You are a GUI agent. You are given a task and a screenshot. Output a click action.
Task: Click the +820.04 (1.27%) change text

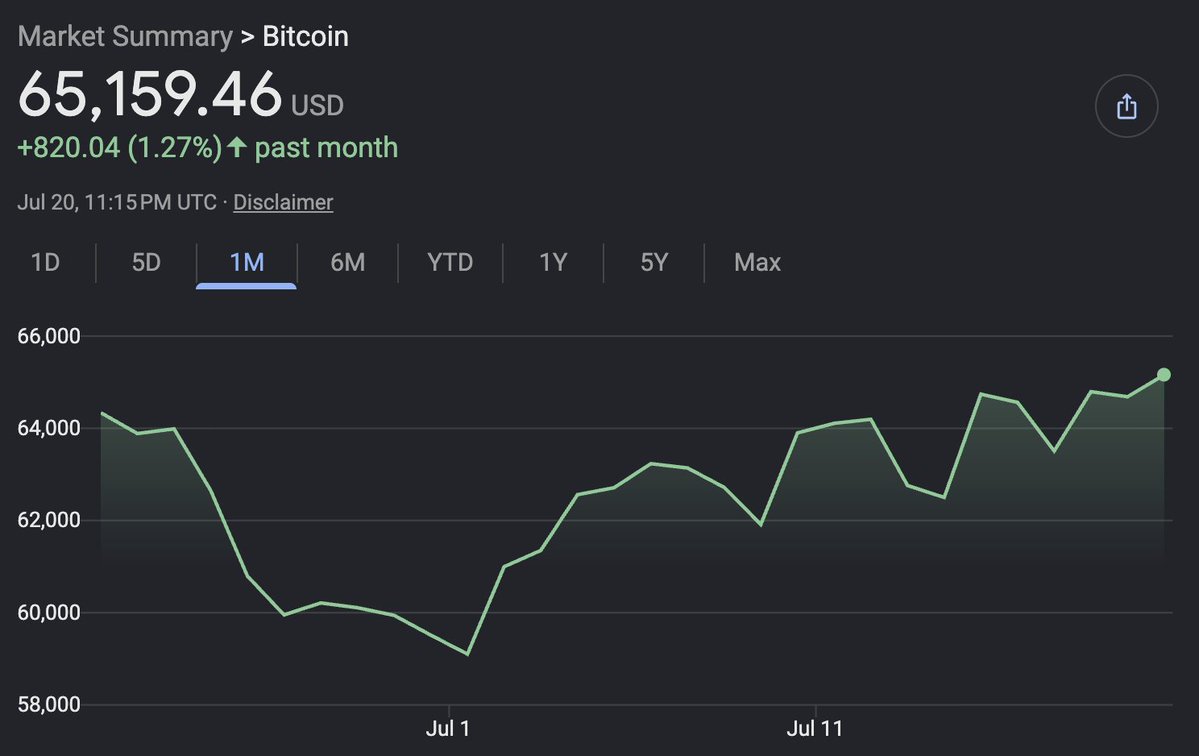[x=119, y=148]
